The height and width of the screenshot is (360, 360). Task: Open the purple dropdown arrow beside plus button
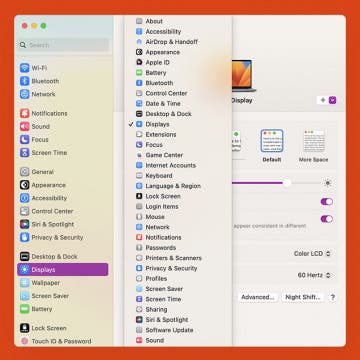332,100
